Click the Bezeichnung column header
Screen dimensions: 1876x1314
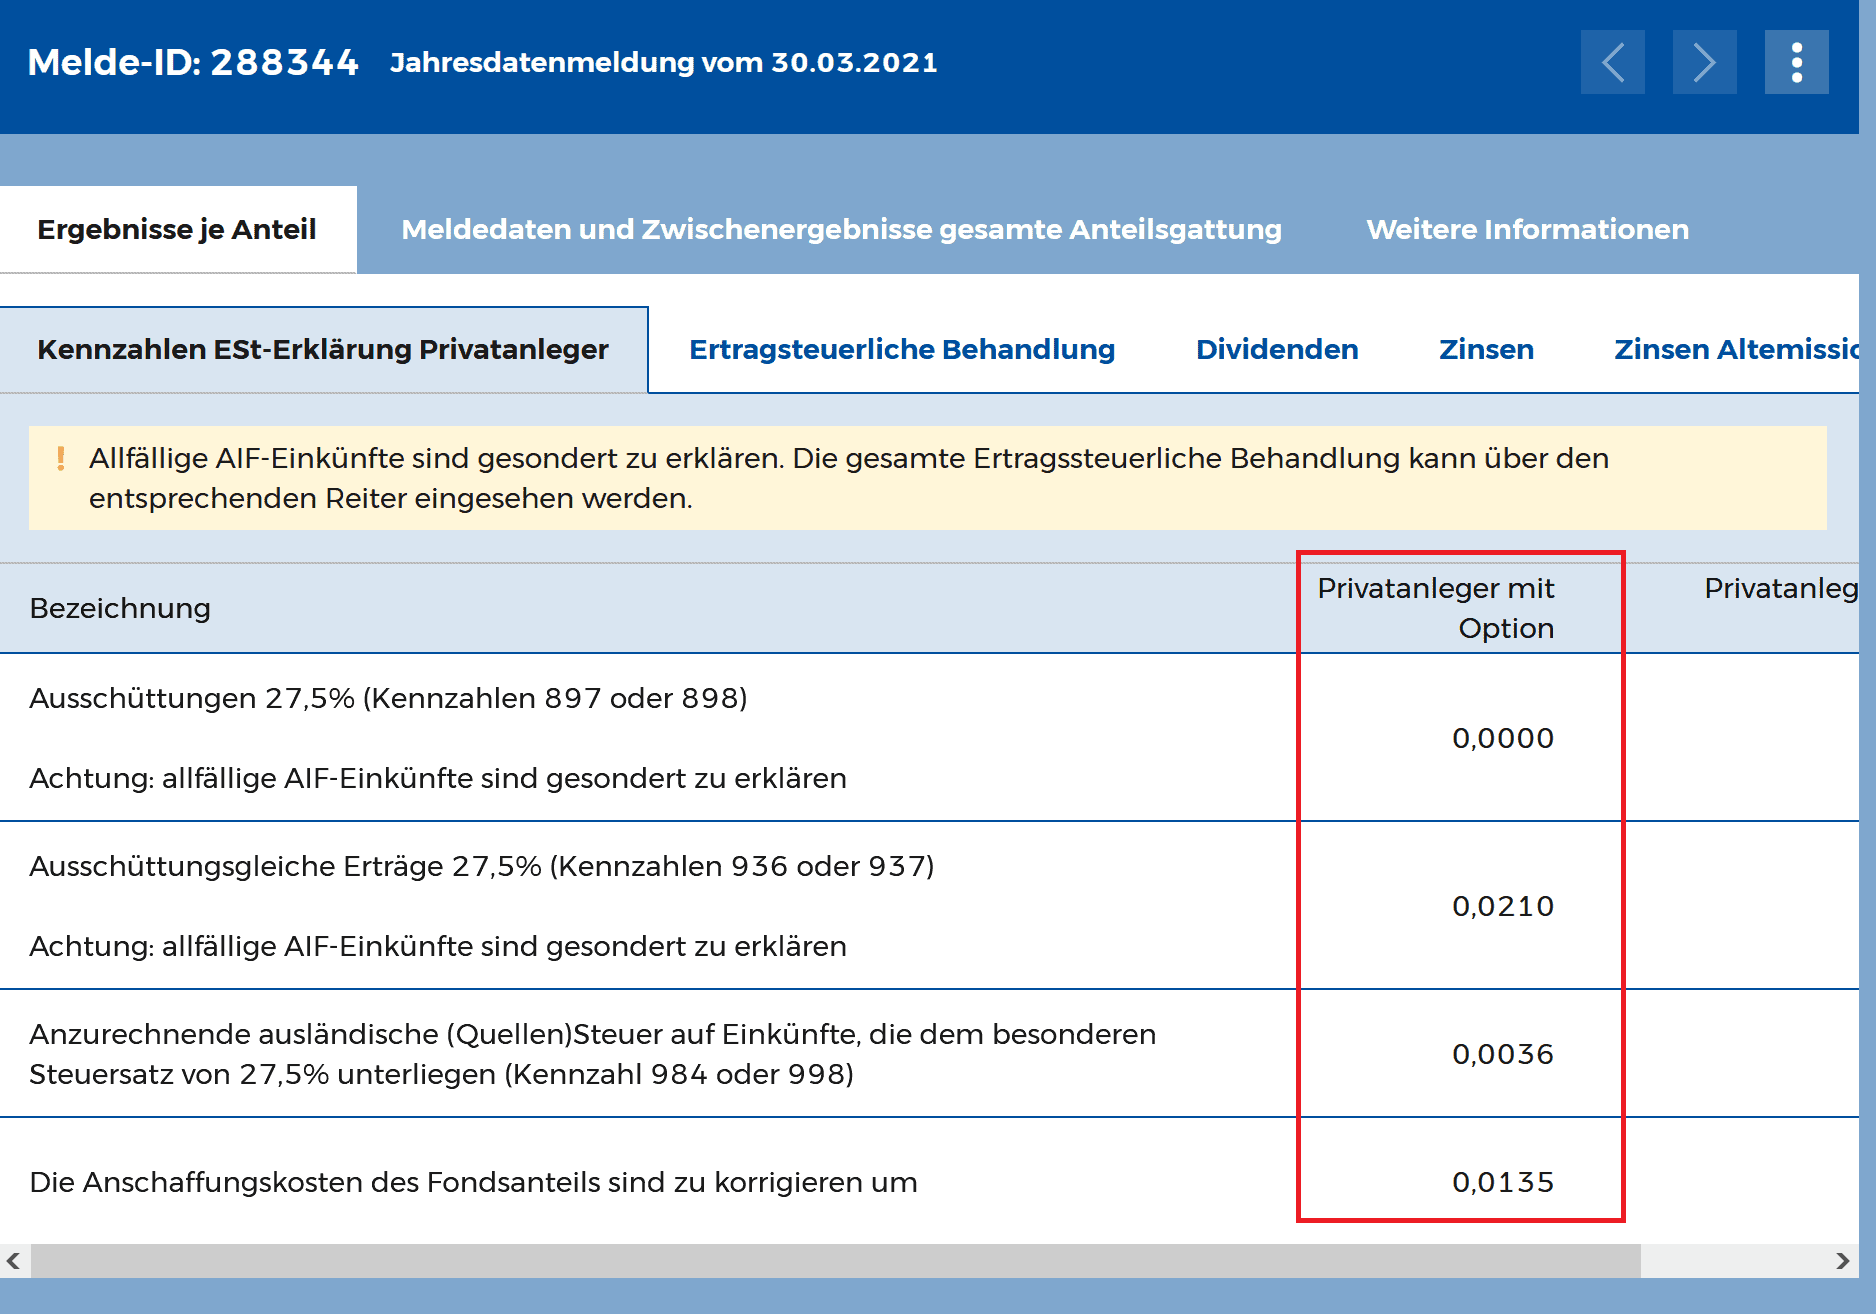[x=120, y=608]
